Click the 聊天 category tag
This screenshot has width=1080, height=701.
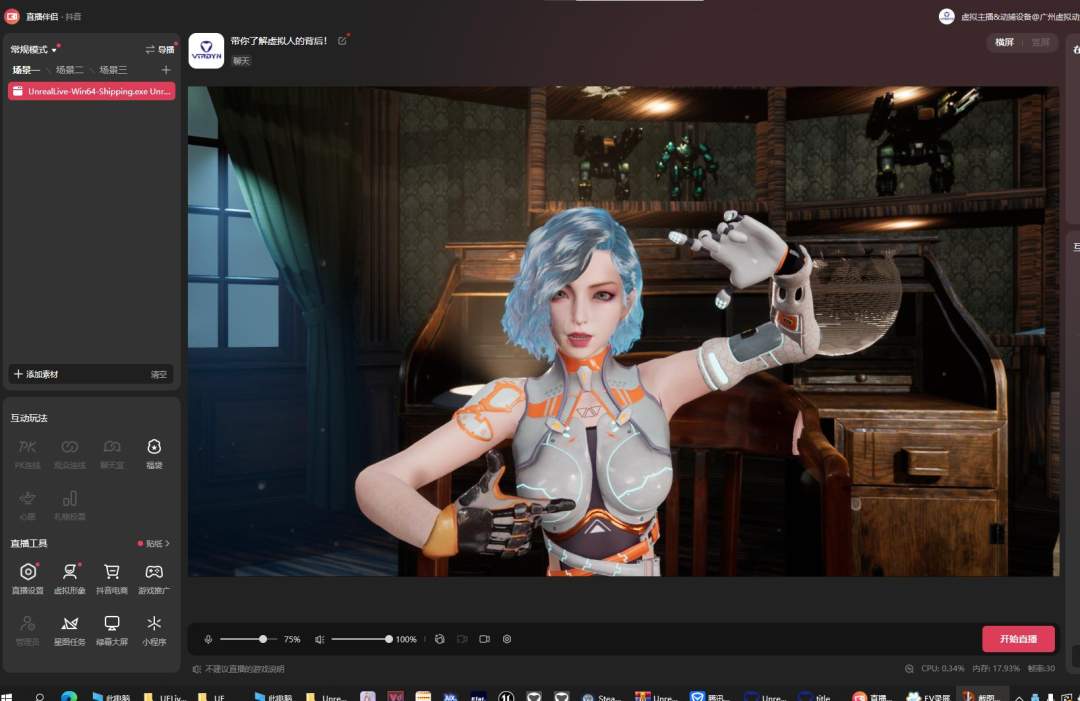241,61
